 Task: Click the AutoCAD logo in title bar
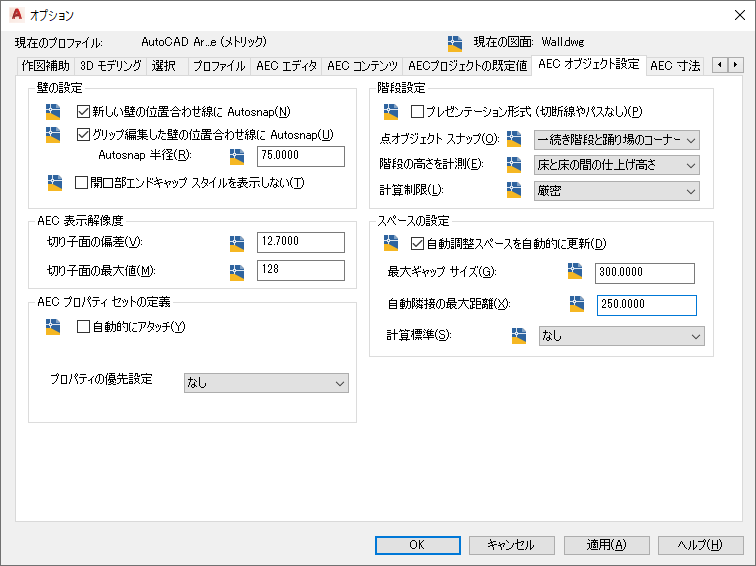17,15
